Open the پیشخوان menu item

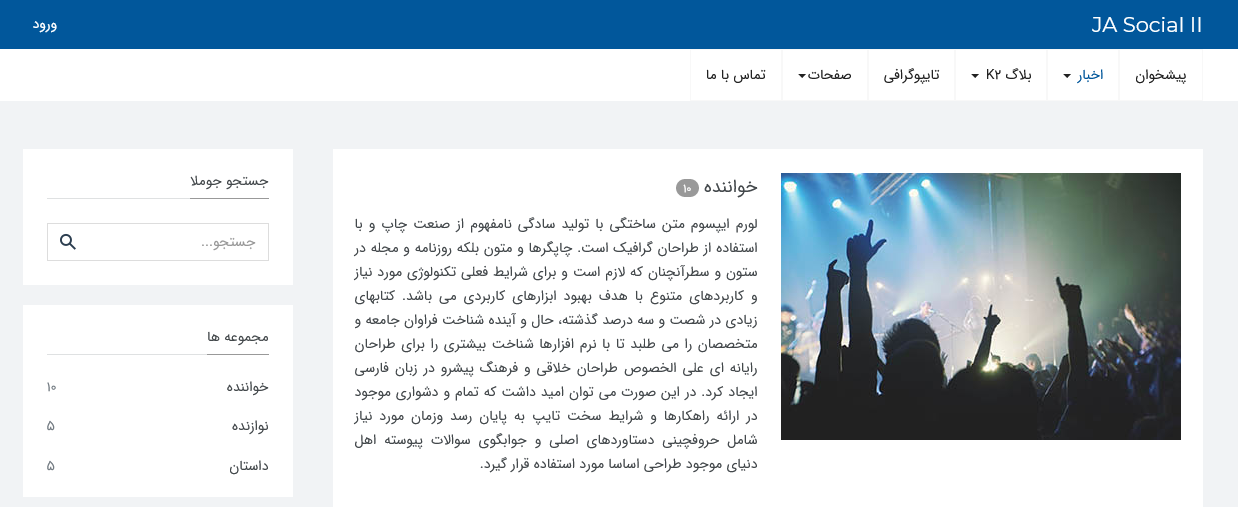(1160, 75)
